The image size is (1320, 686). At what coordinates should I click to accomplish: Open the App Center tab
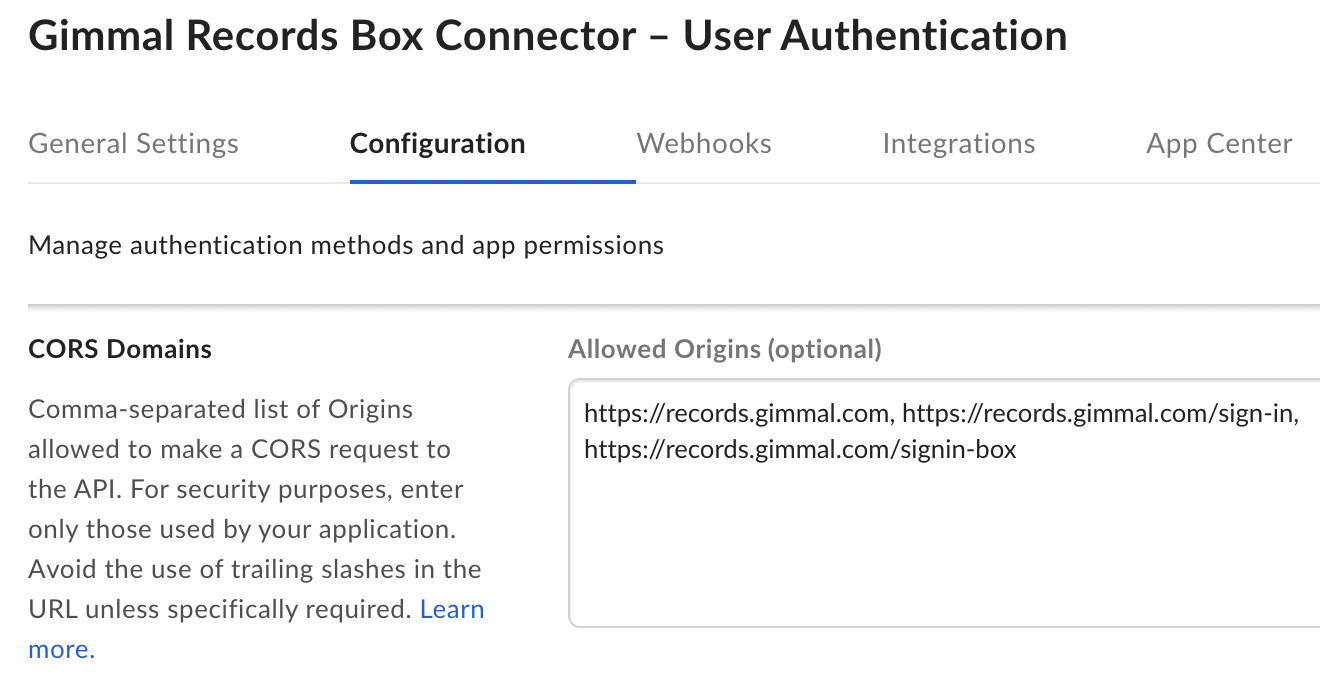tap(1218, 143)
